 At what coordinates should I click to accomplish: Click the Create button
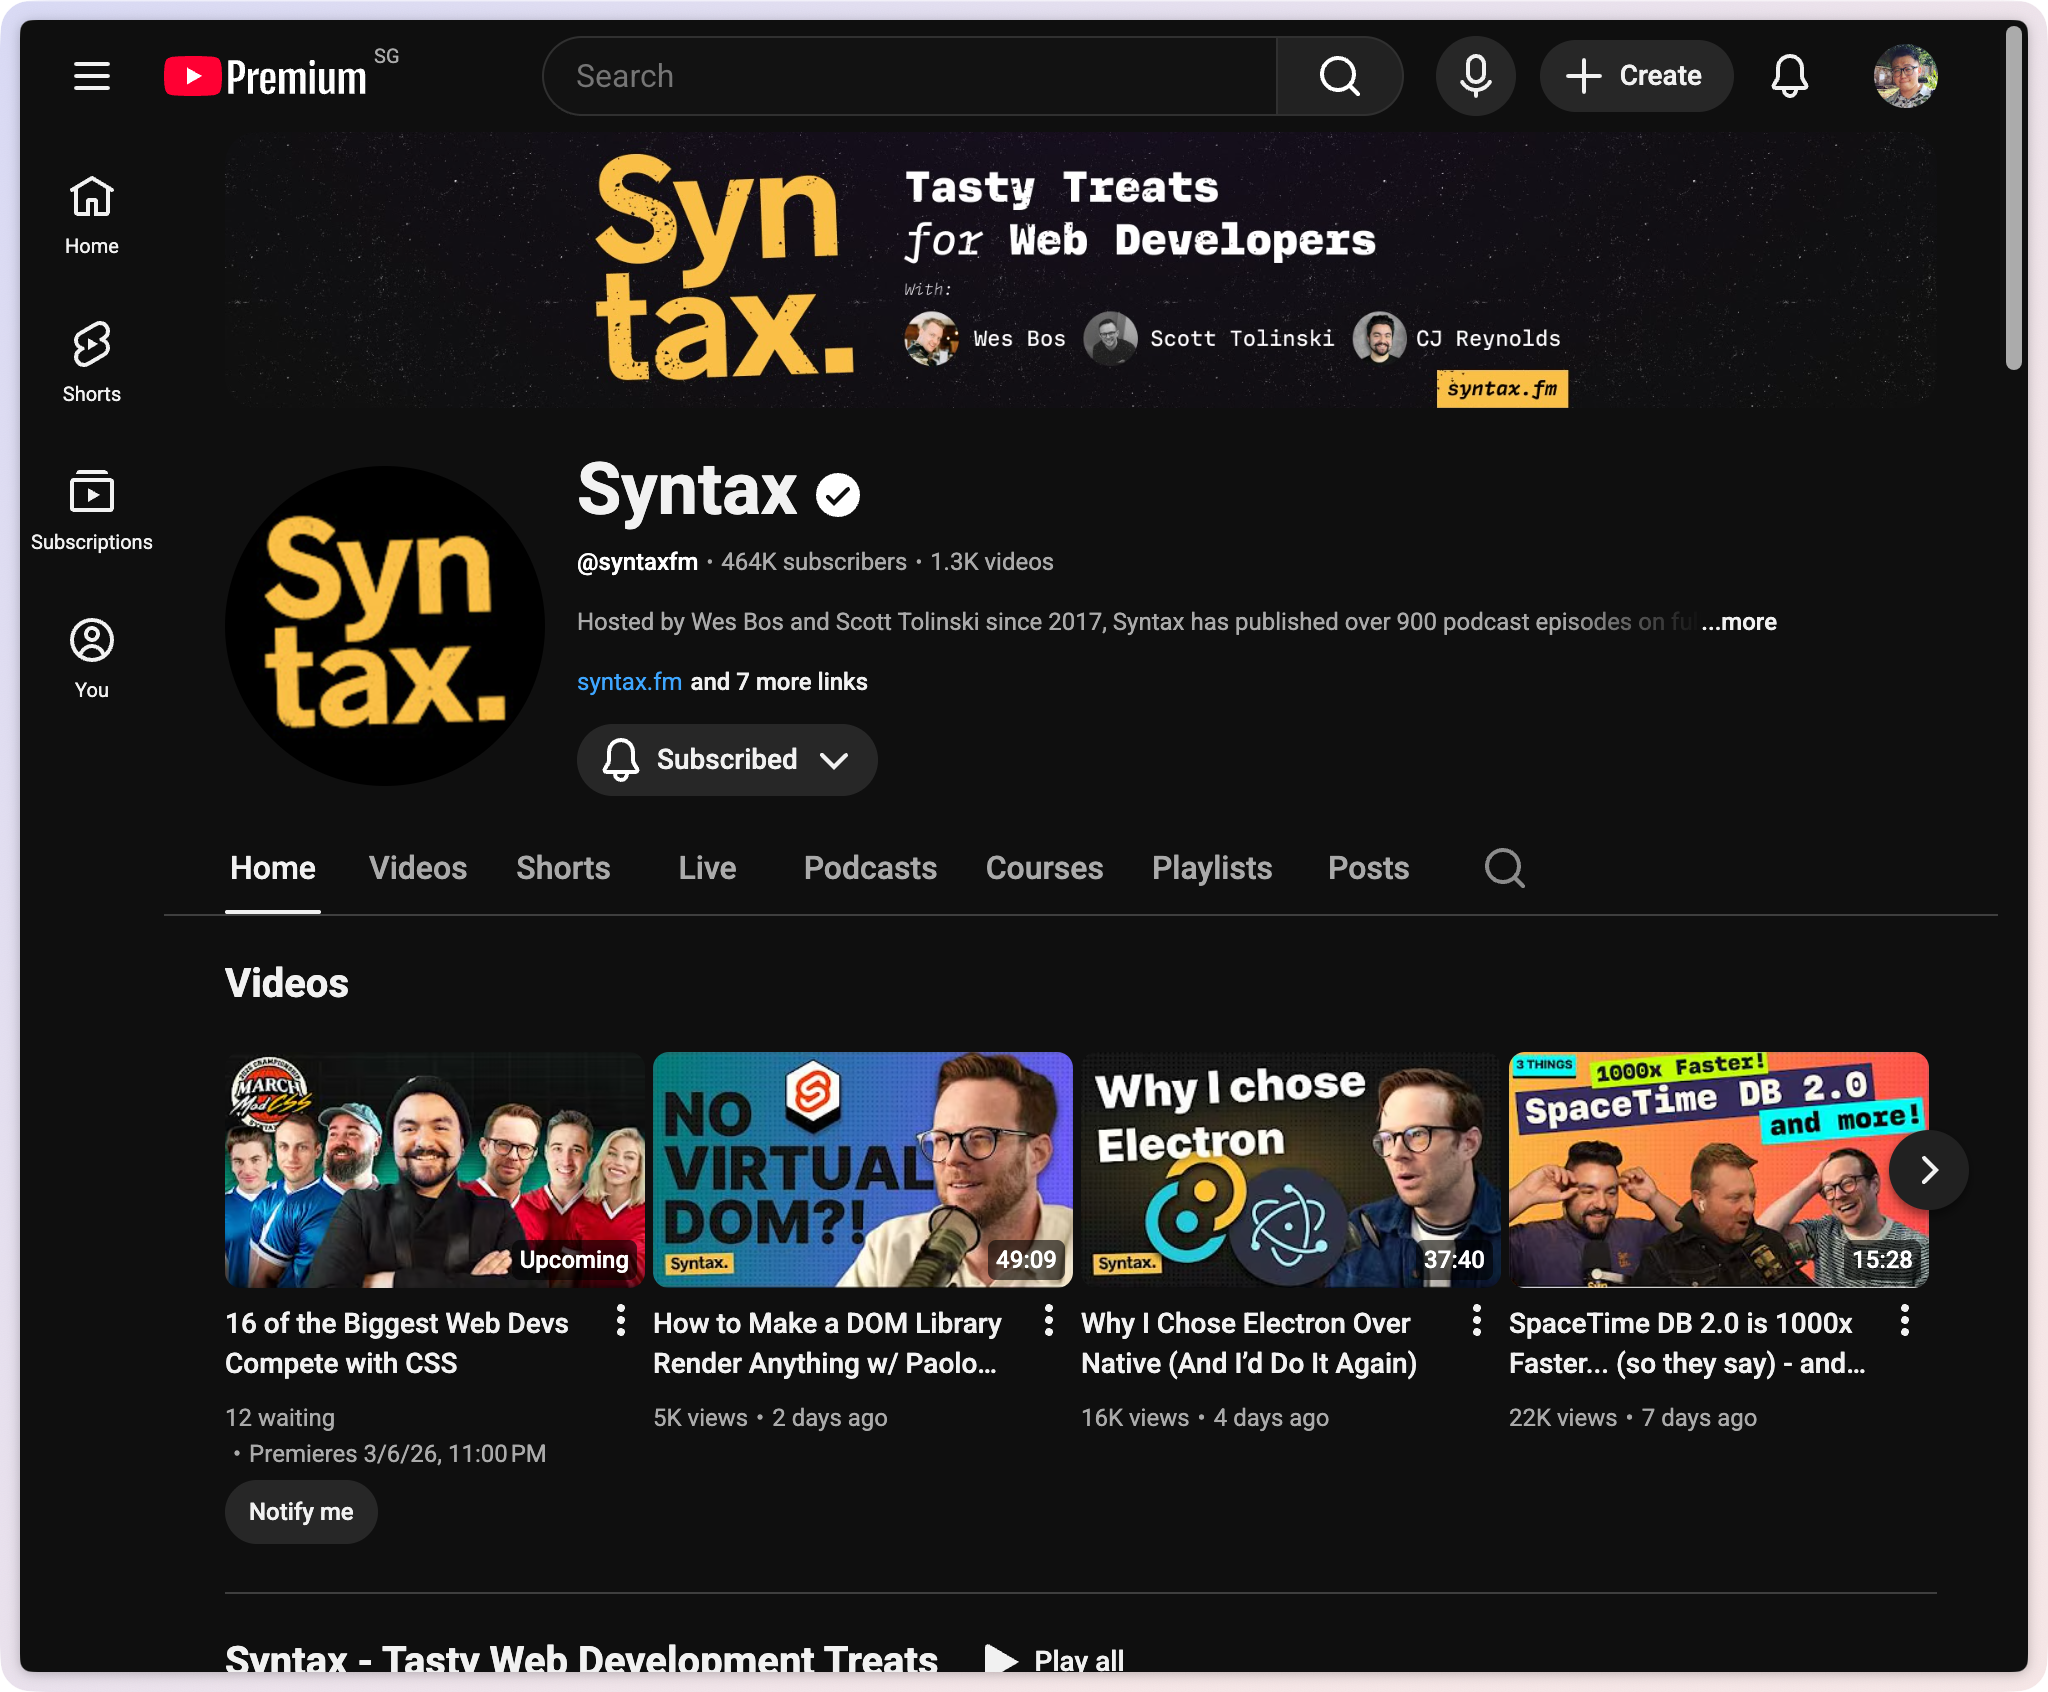click(1635, 76)
